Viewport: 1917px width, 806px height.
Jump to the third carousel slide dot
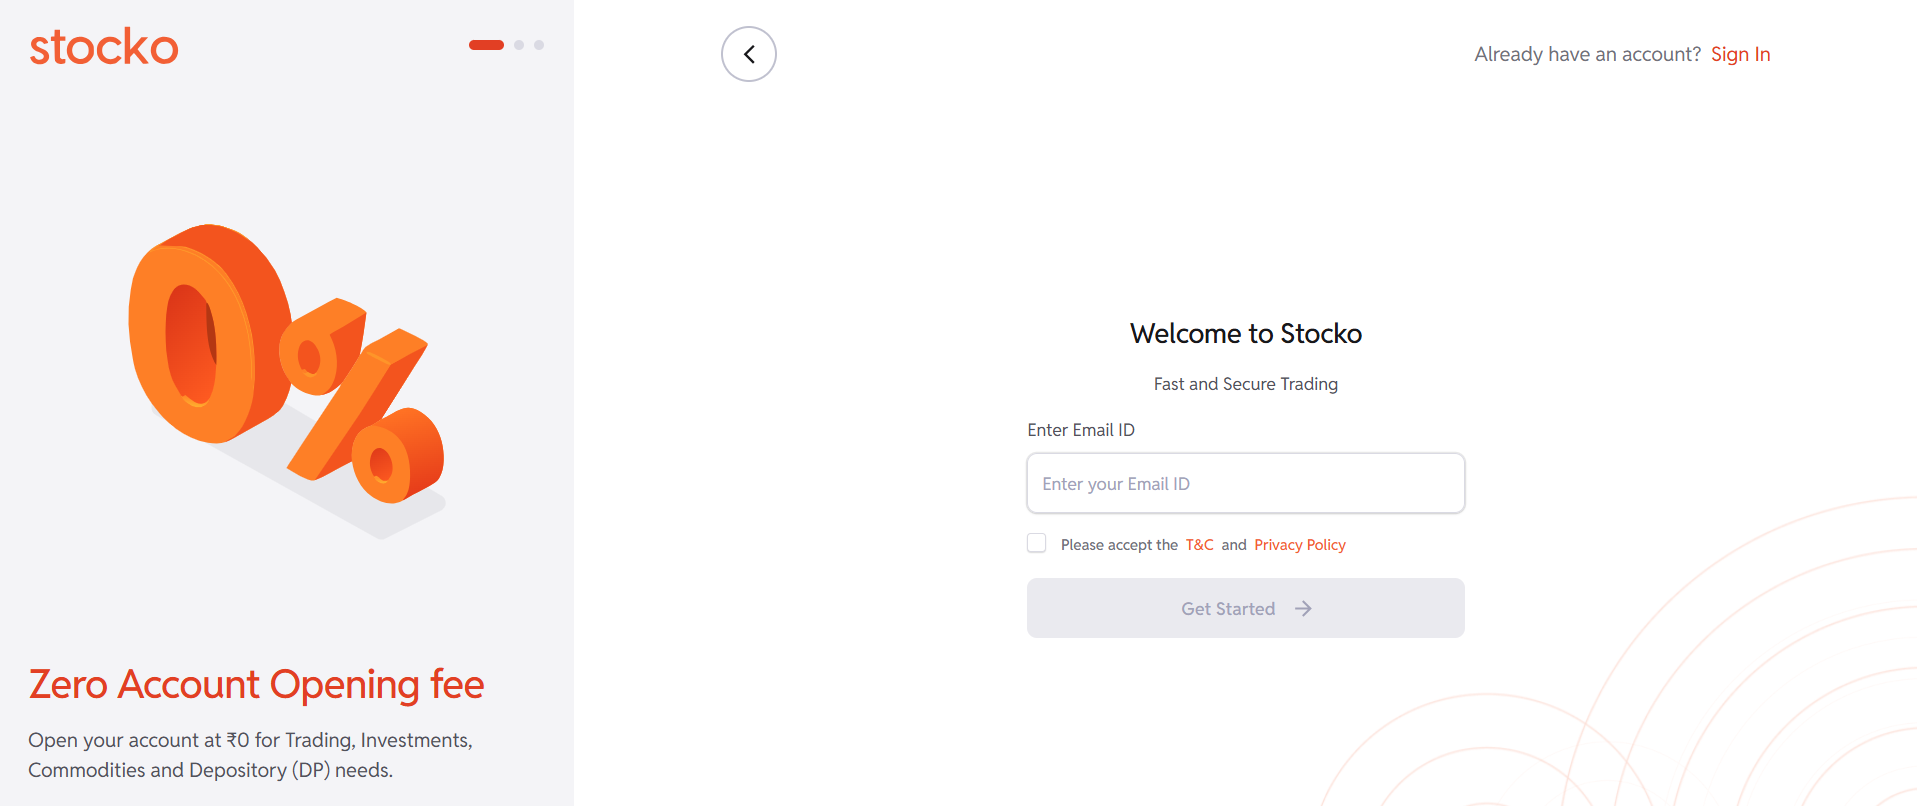pos(539,45)
